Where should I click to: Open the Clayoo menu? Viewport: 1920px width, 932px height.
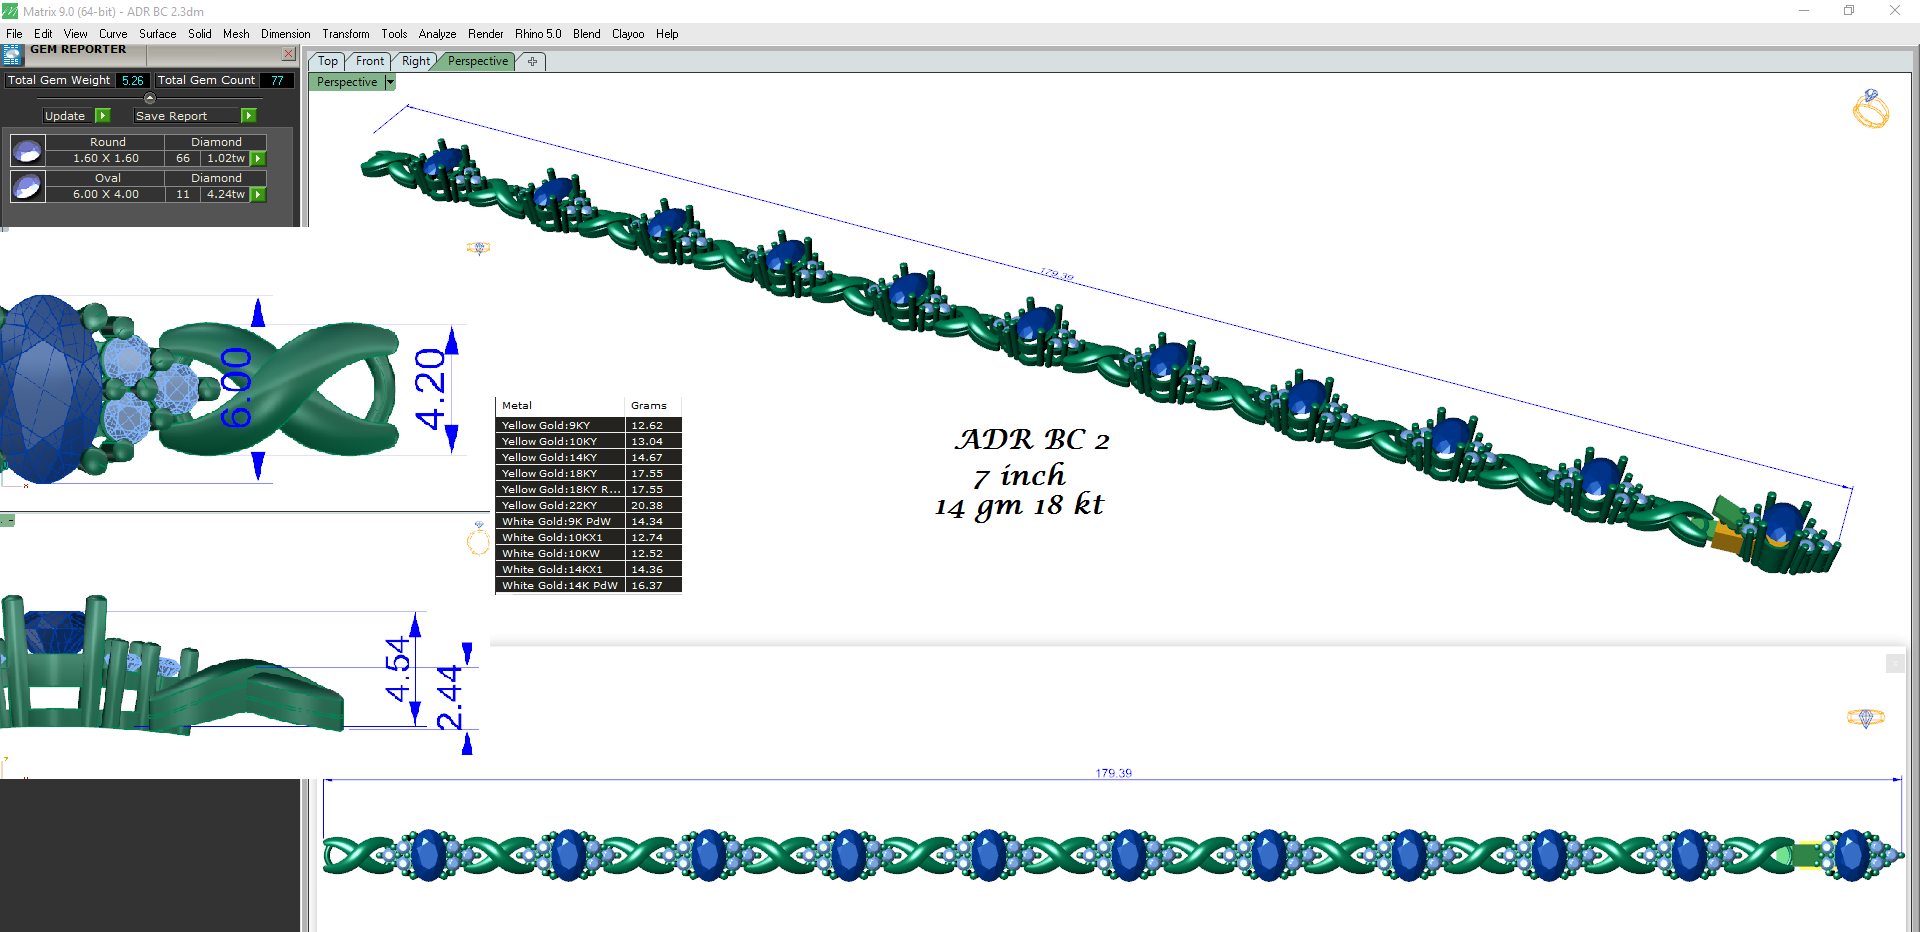(628, 34)
